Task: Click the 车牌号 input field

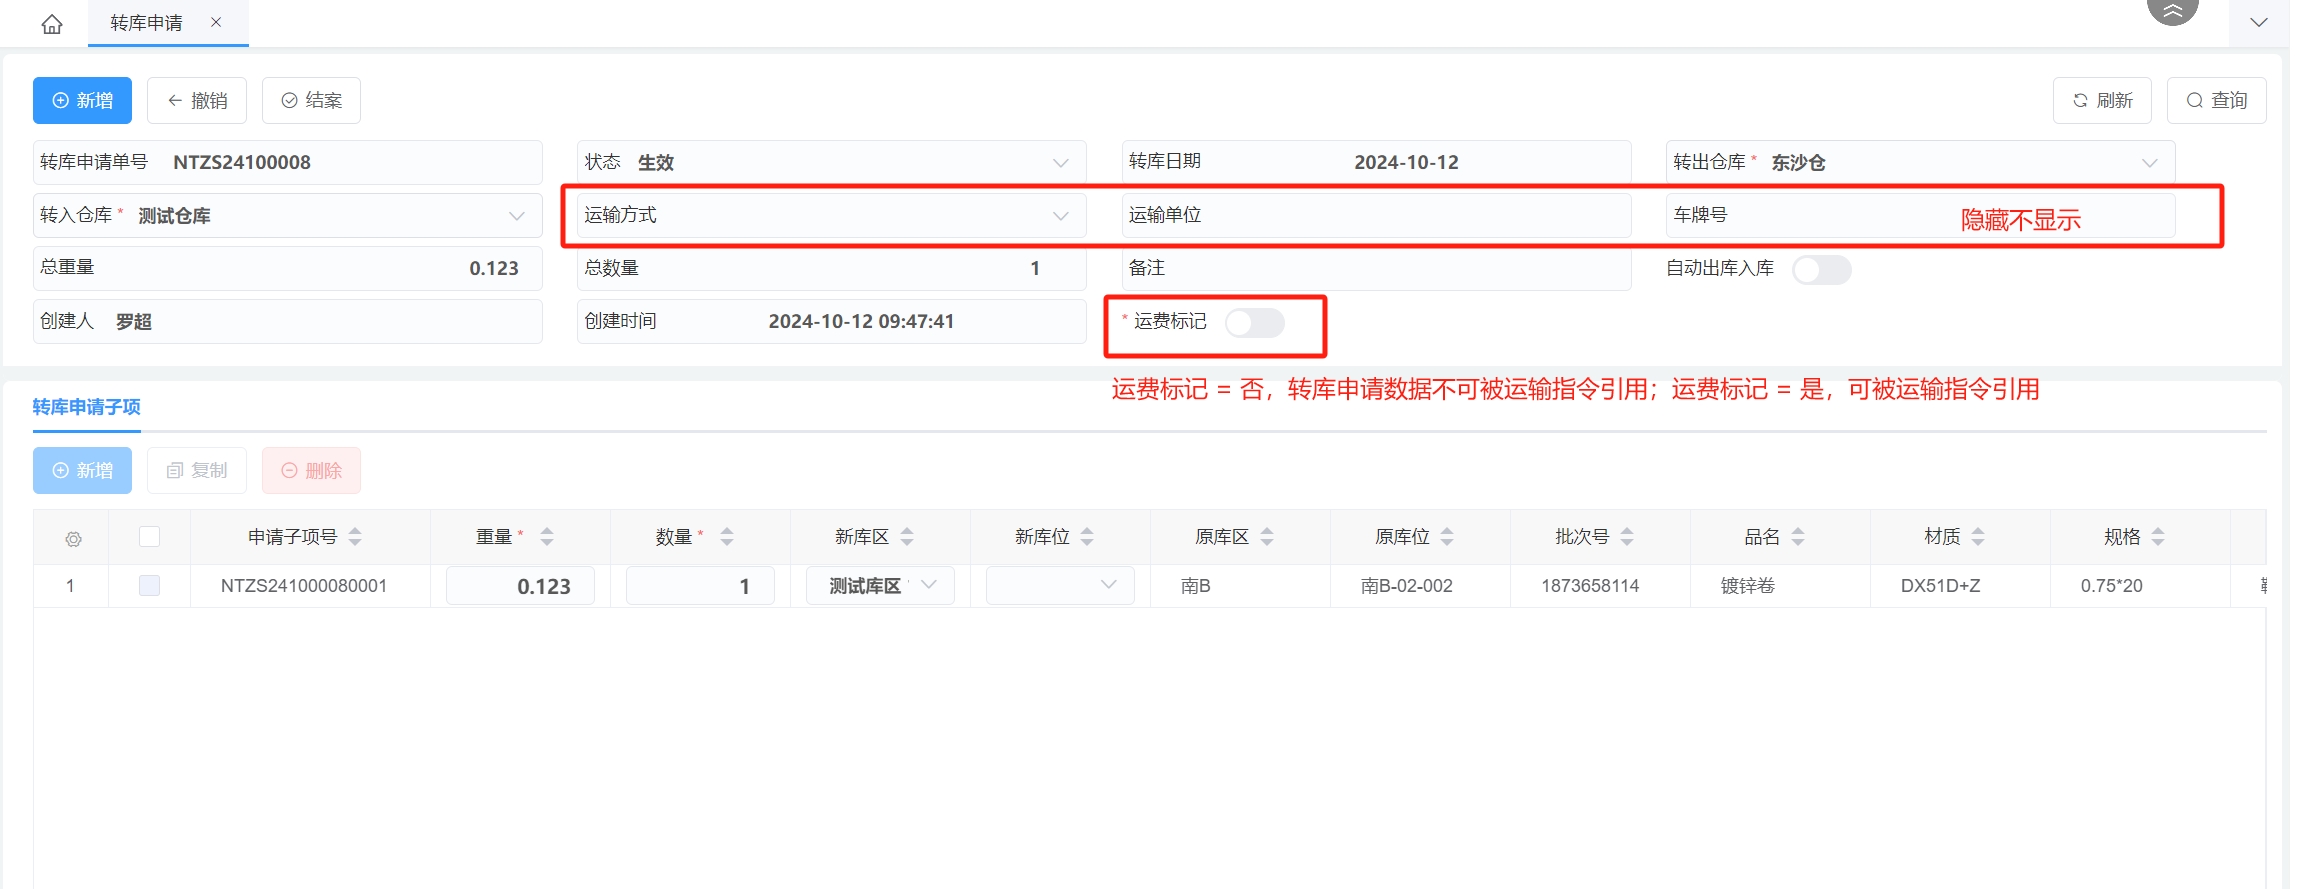Action: (1920, 215)
